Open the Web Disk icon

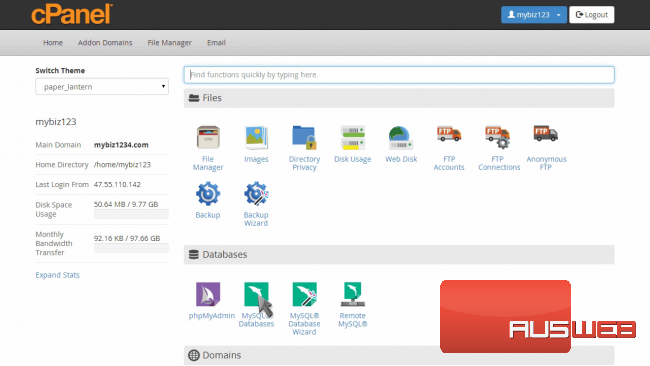401,137
